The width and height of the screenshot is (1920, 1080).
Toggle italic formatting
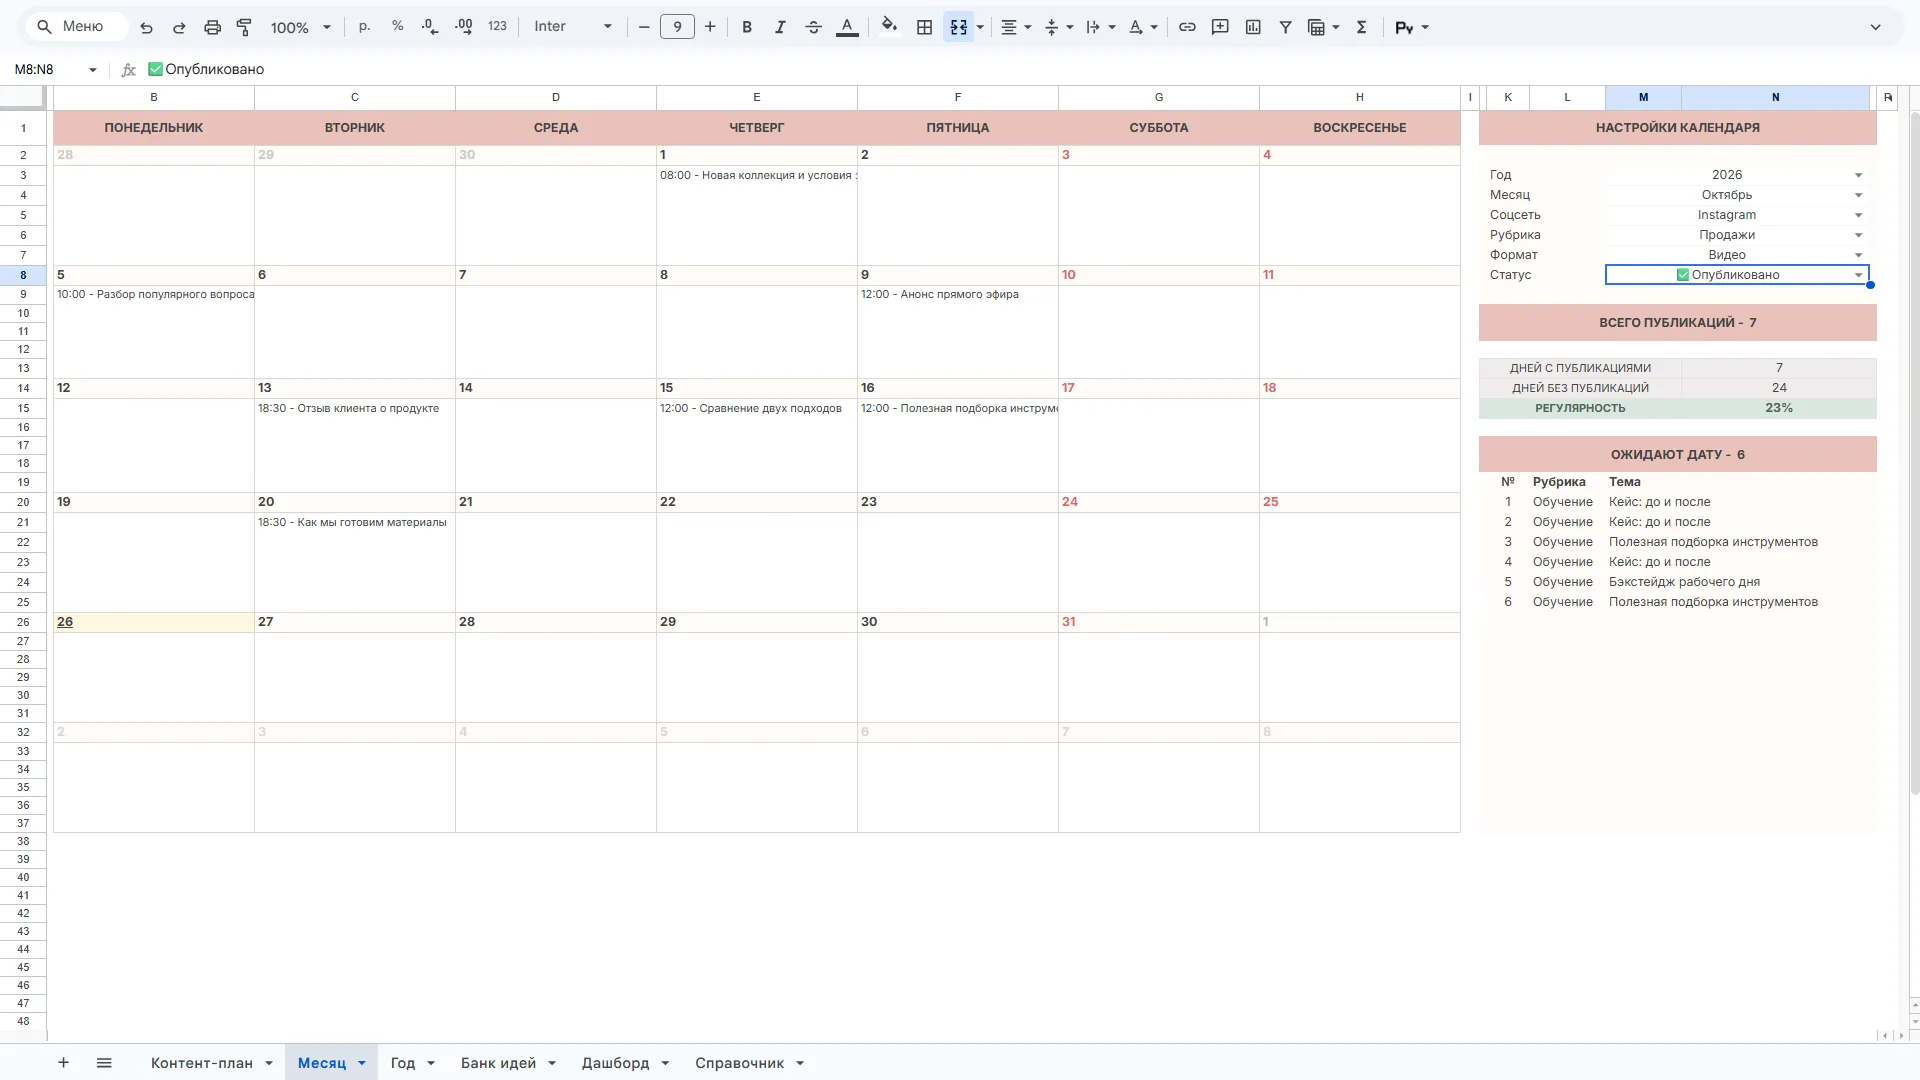tap(780, 27)
